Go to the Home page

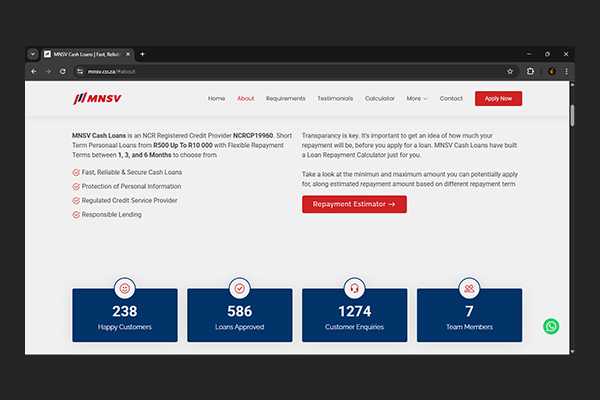pos(217,98)
